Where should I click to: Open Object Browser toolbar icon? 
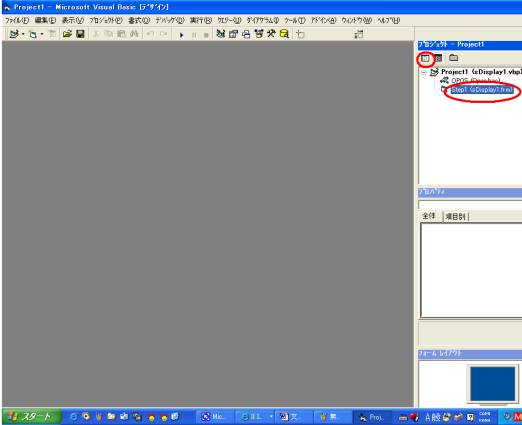tap(259, 34)
